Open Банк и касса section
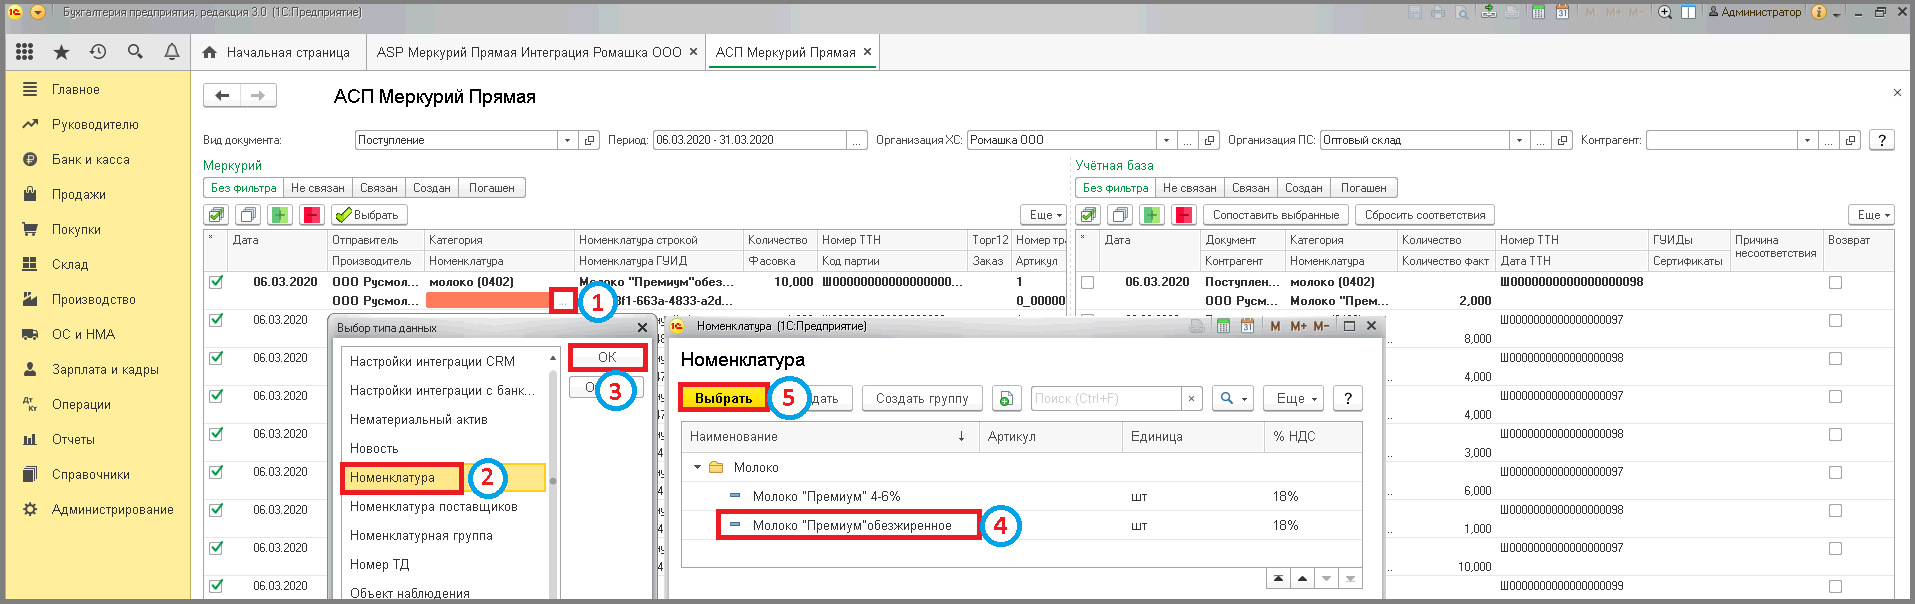Screen dimensions: 1915x604 point(91,159)
